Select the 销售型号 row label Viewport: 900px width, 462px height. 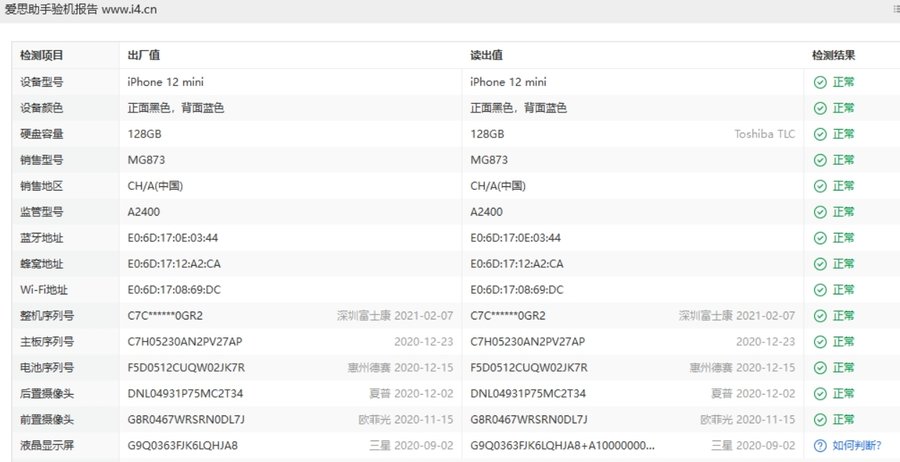point(41,160)
